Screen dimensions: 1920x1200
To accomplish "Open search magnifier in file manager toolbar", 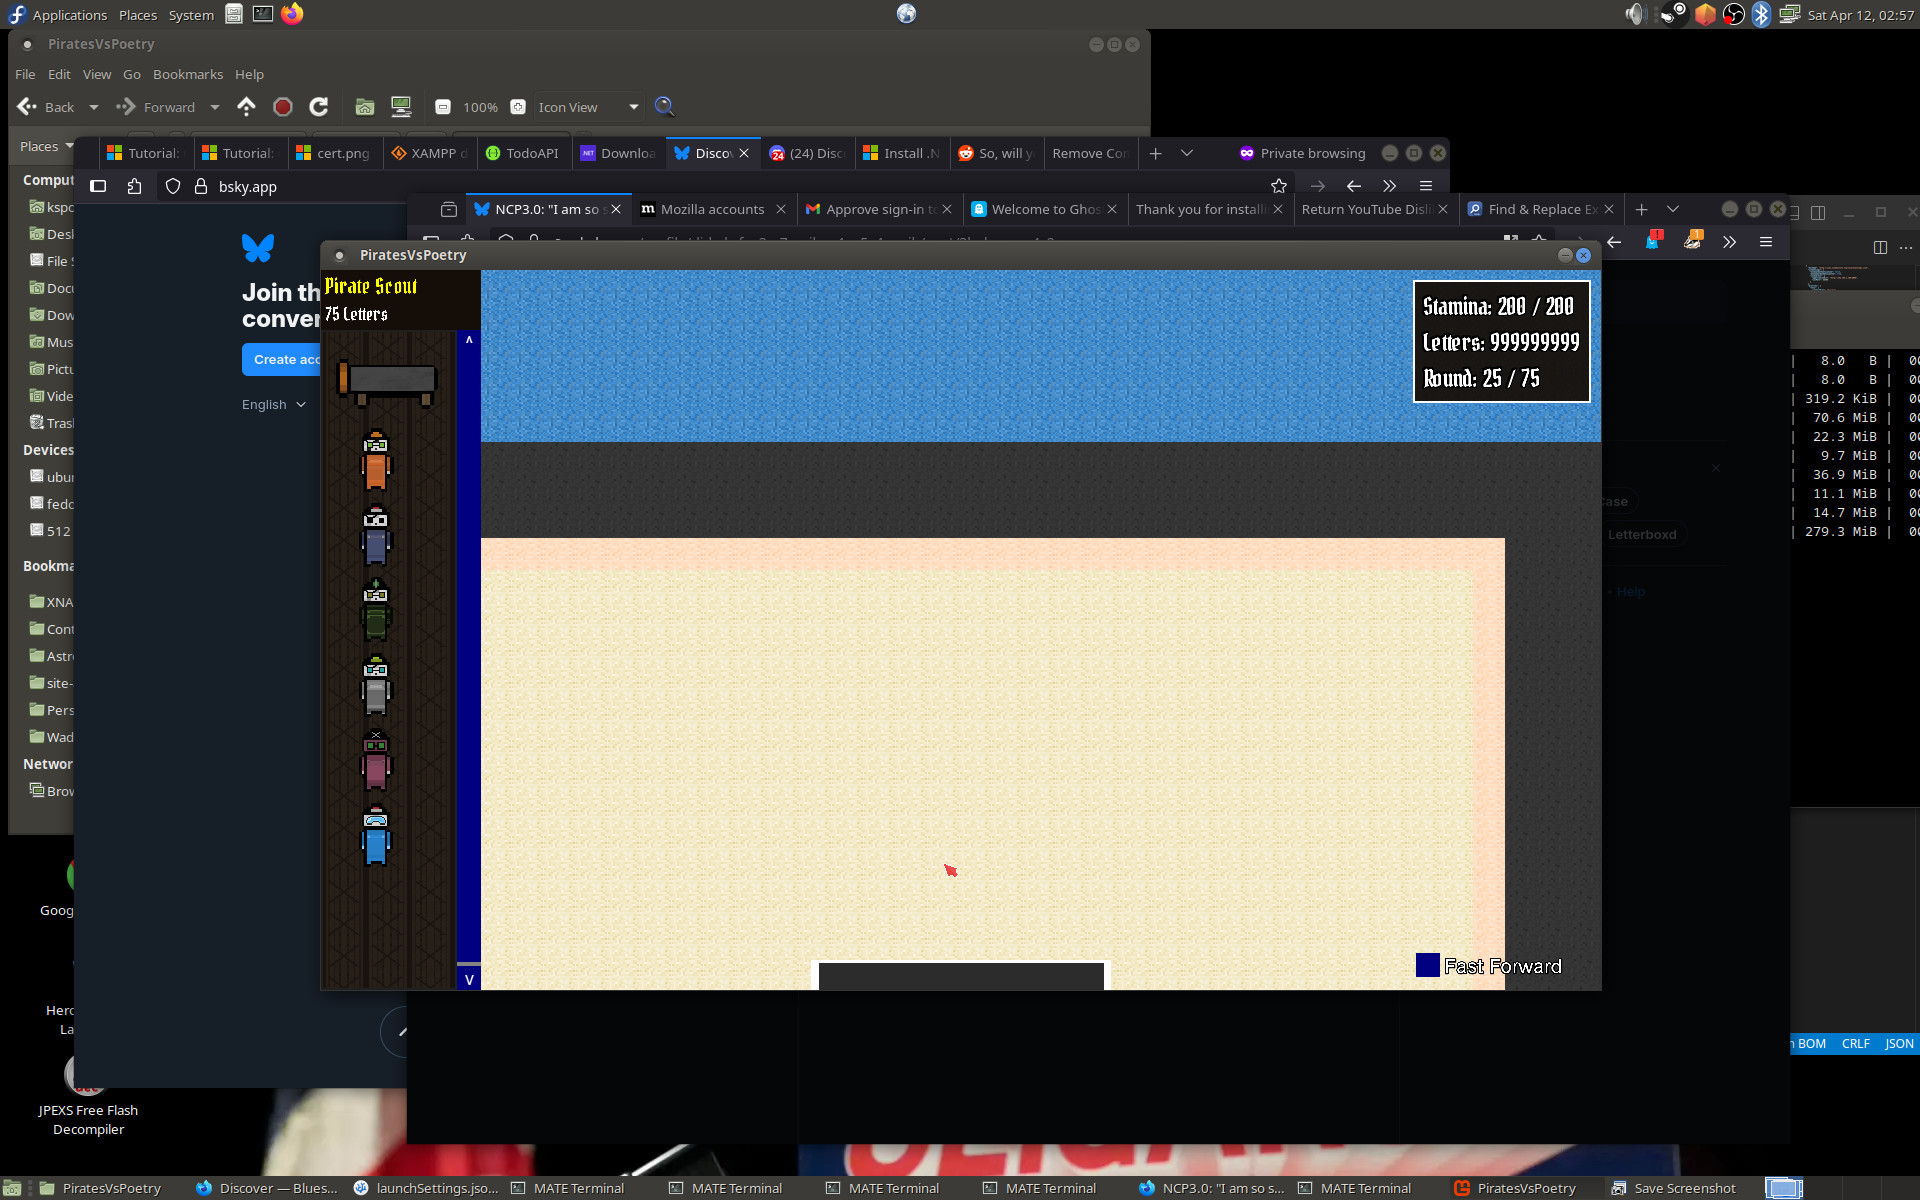I will pyautogui.click(x=664, y=107).
